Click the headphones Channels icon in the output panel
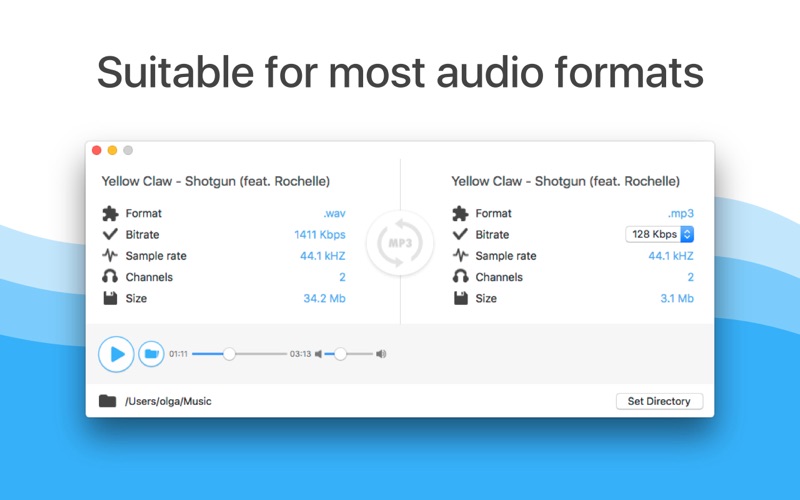The height and width of the screenshot is (500, 800). [460, 277]
